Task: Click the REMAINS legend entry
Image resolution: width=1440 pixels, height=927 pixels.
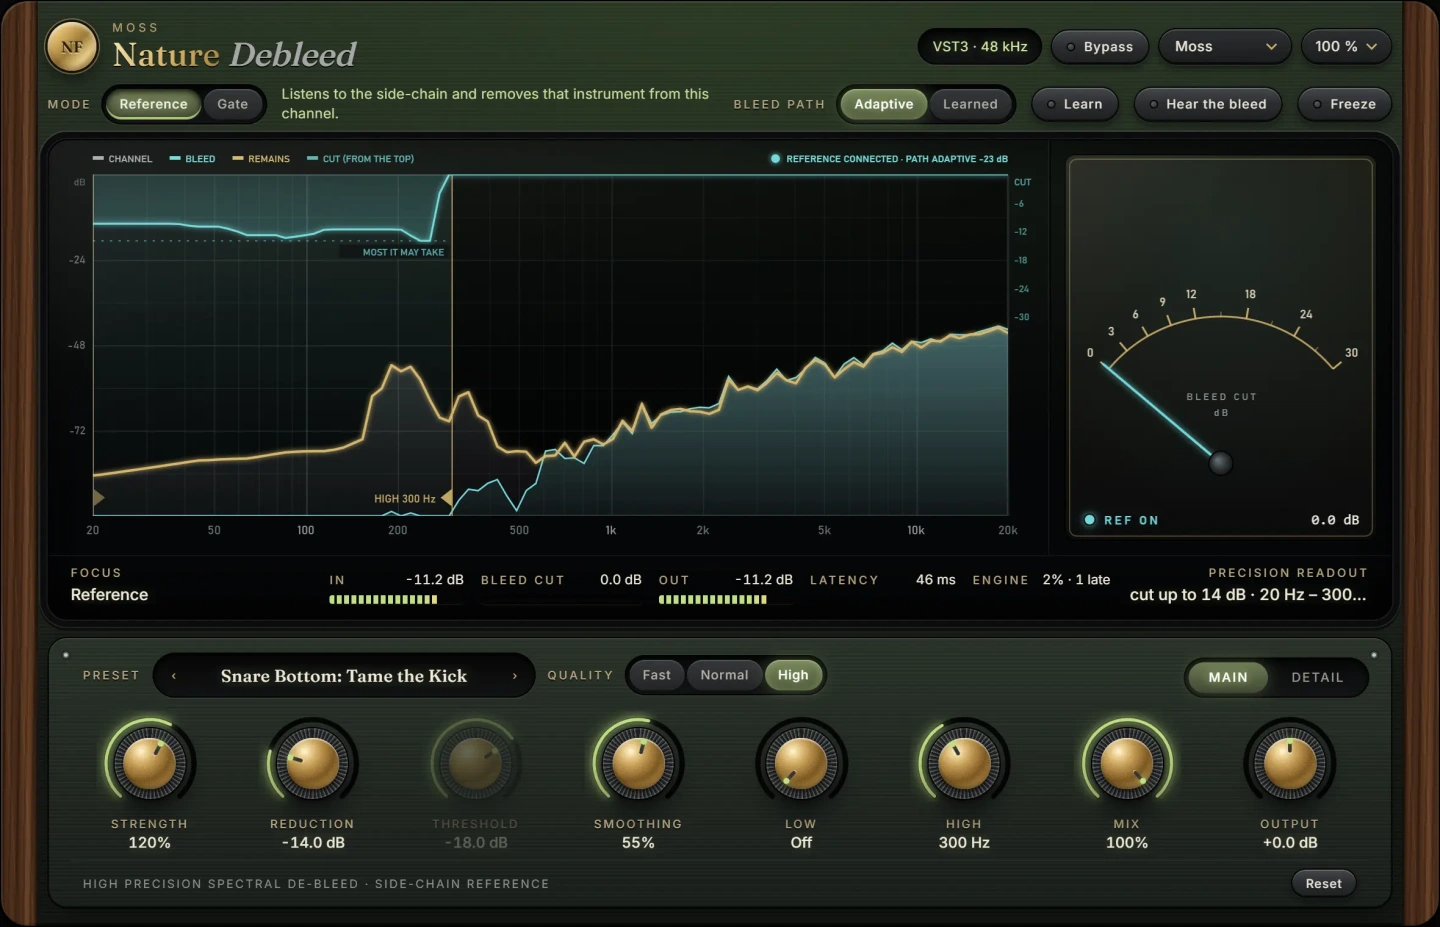Action: 261,159
